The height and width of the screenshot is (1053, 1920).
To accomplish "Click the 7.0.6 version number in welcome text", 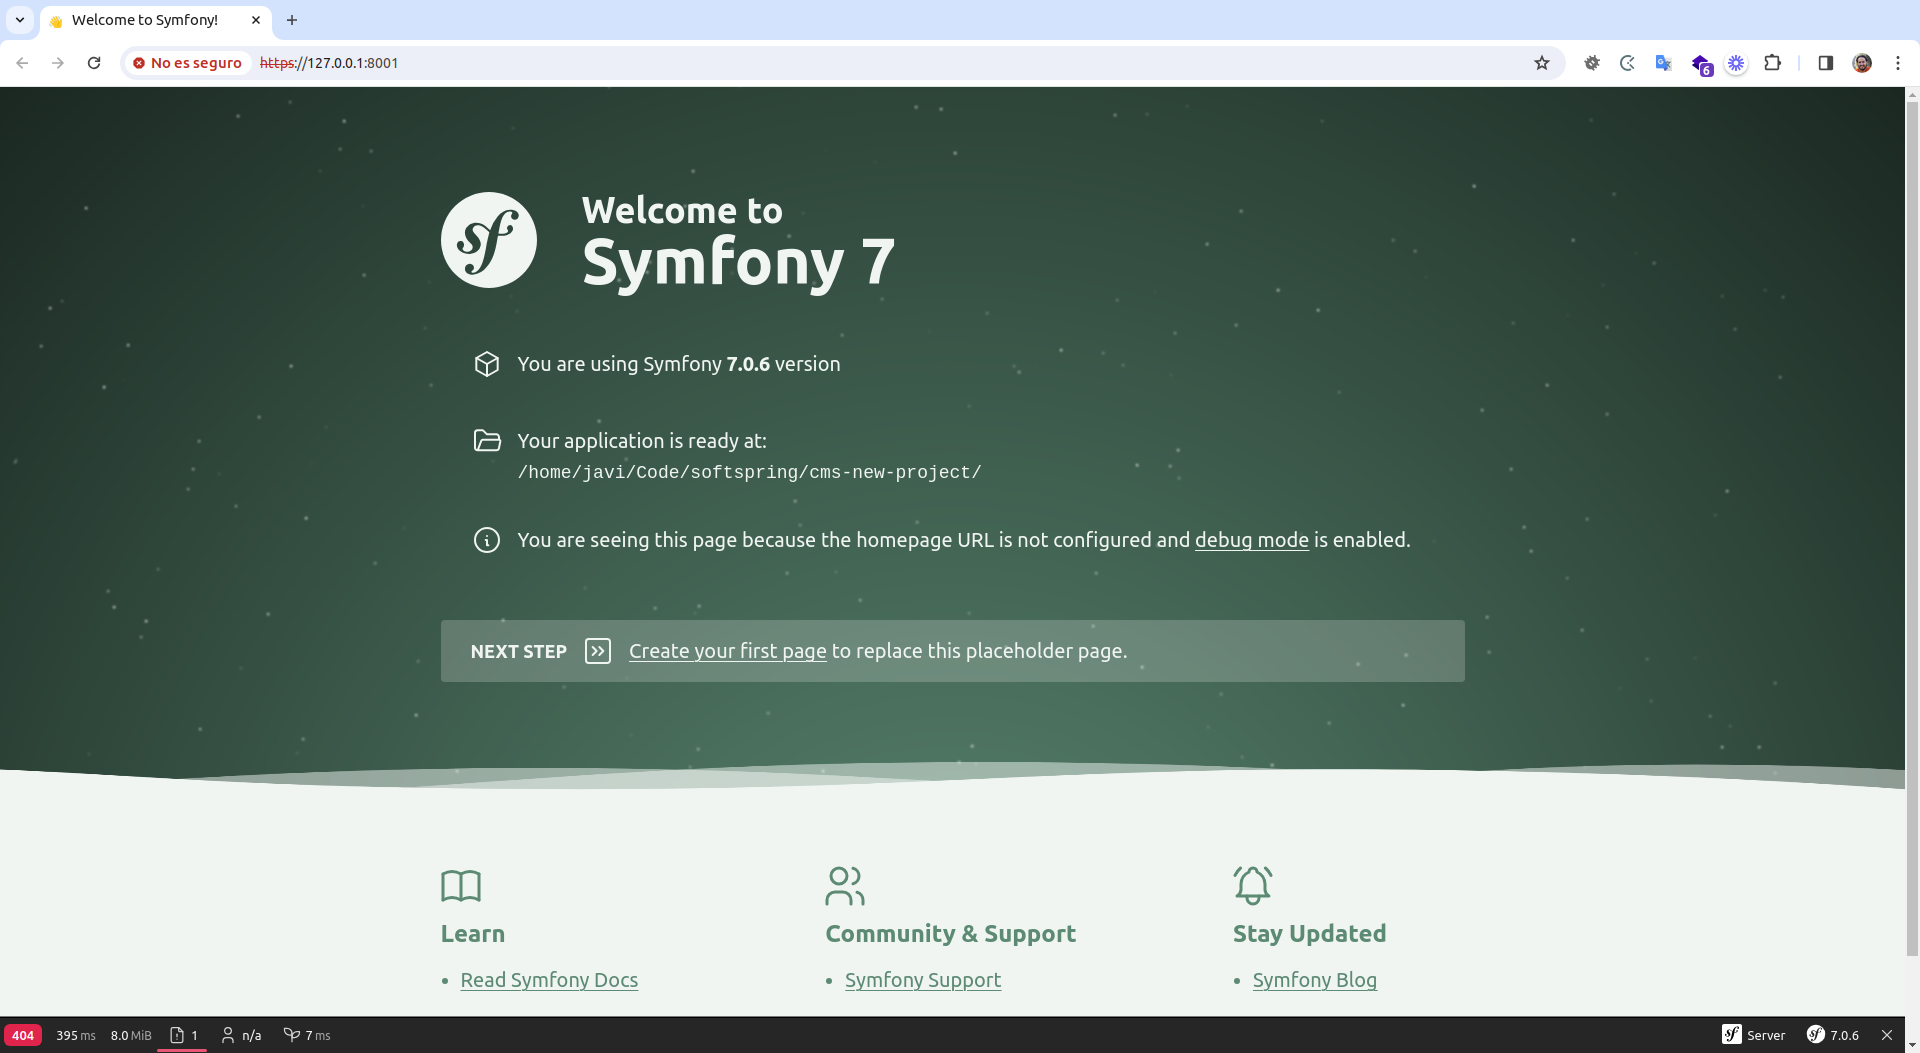I will (x=748, y=364).
